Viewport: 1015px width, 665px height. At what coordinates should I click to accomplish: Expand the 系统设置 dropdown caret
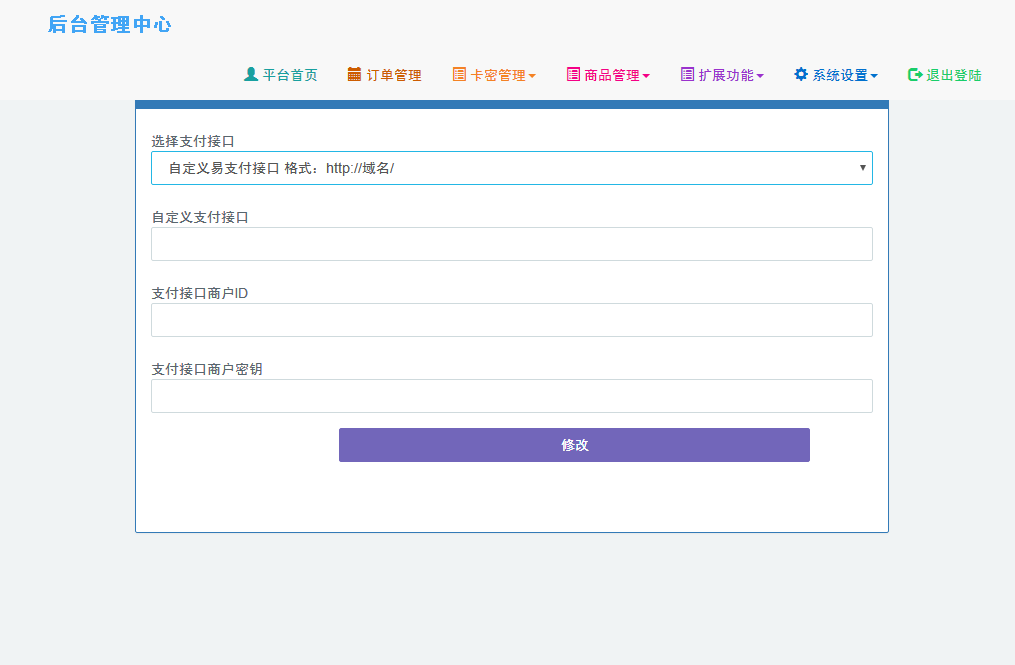tap(874, 76)
